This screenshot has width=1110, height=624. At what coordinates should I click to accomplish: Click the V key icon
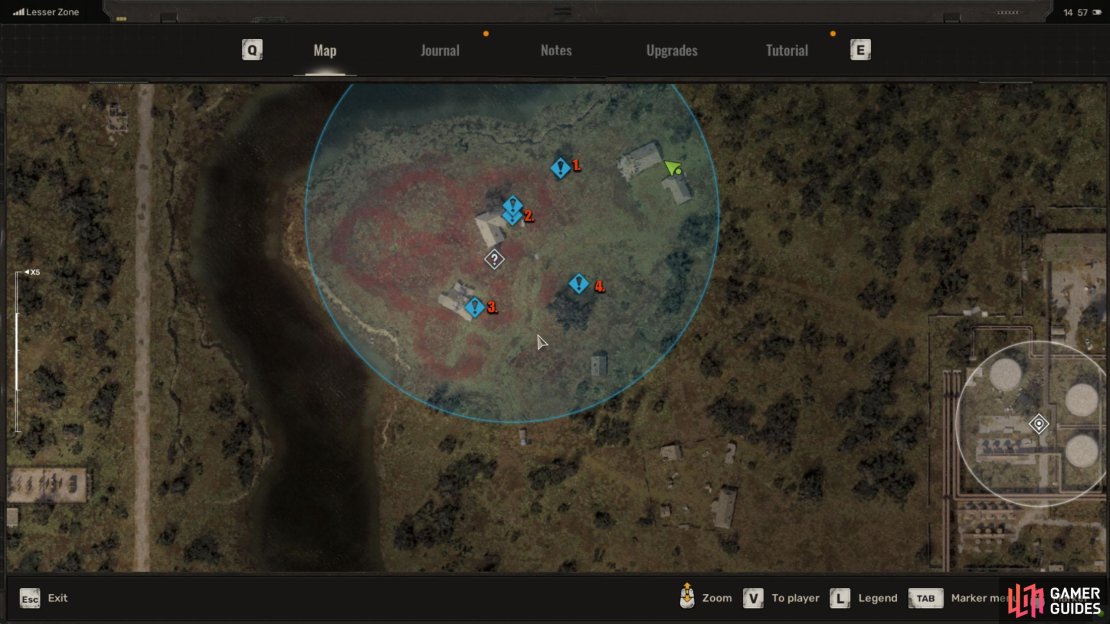coord(753,599)
